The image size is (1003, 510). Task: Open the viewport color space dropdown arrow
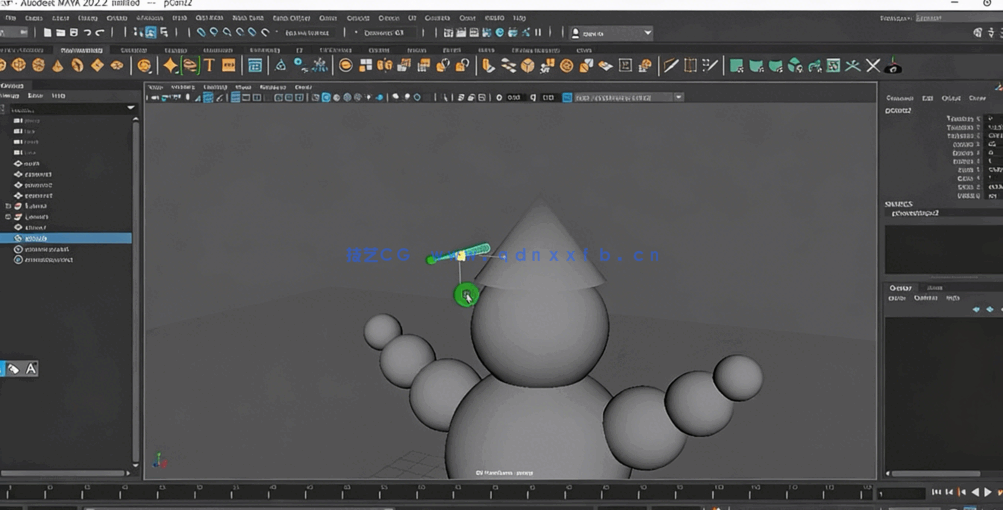(x=679, y=97)
